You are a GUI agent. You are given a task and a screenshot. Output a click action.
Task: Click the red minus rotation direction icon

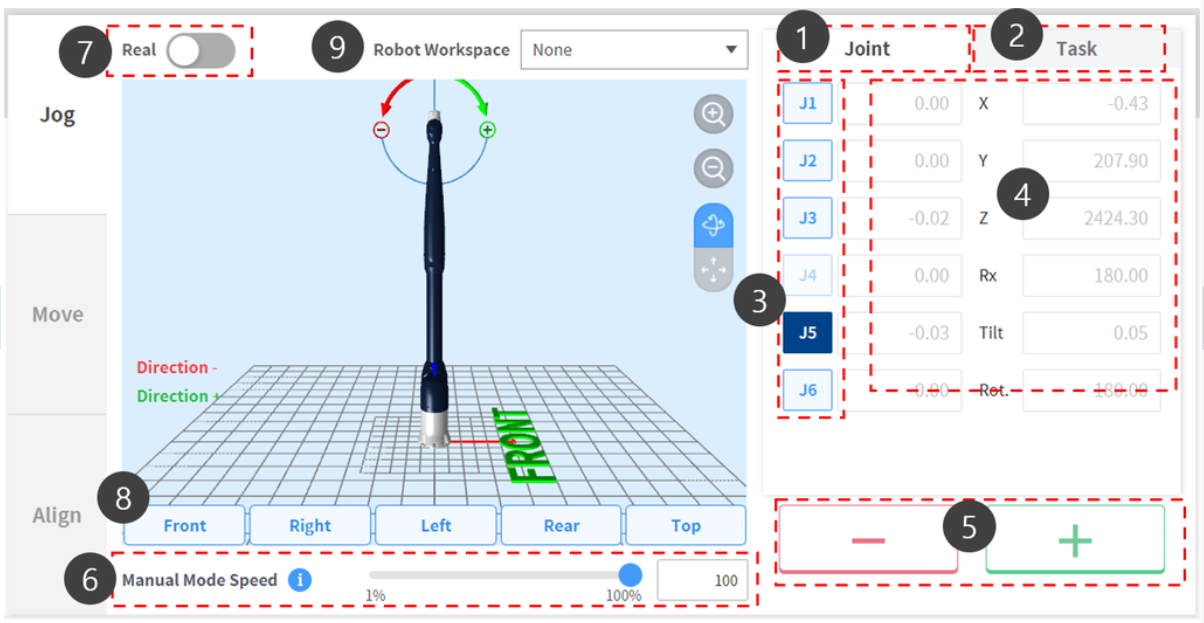click(x=381, y=130)
